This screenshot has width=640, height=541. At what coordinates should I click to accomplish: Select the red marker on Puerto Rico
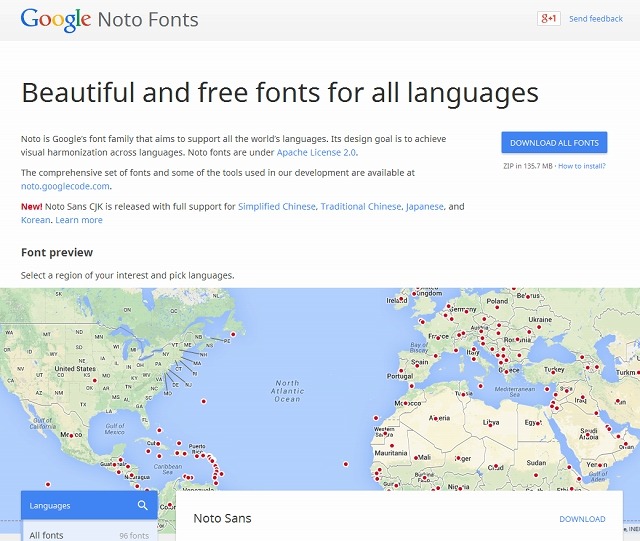coord(199,456)
